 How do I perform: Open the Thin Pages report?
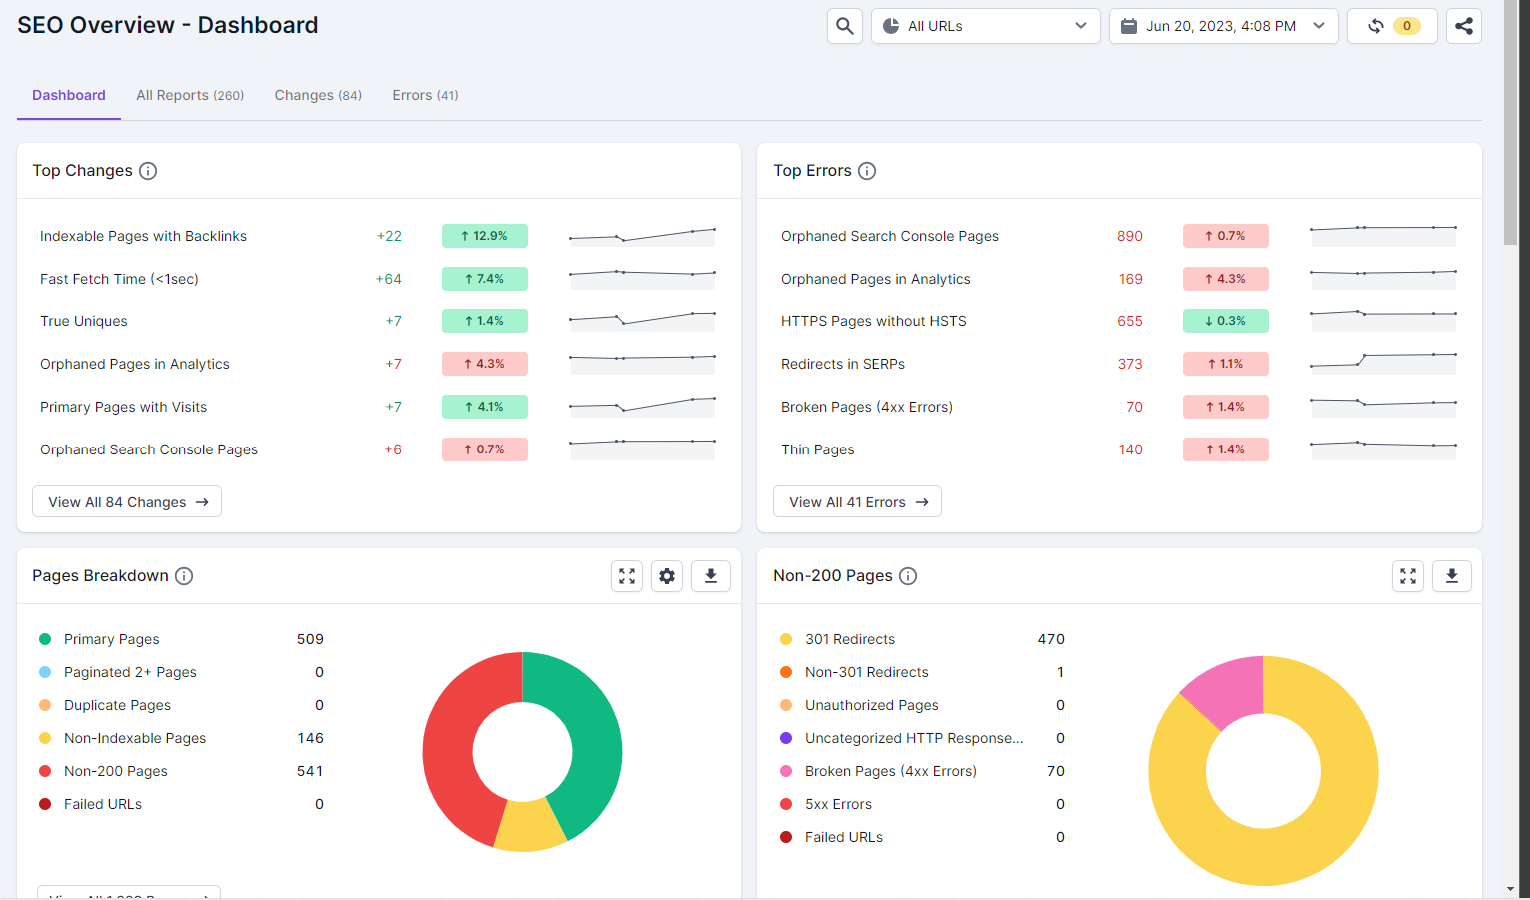818,450
